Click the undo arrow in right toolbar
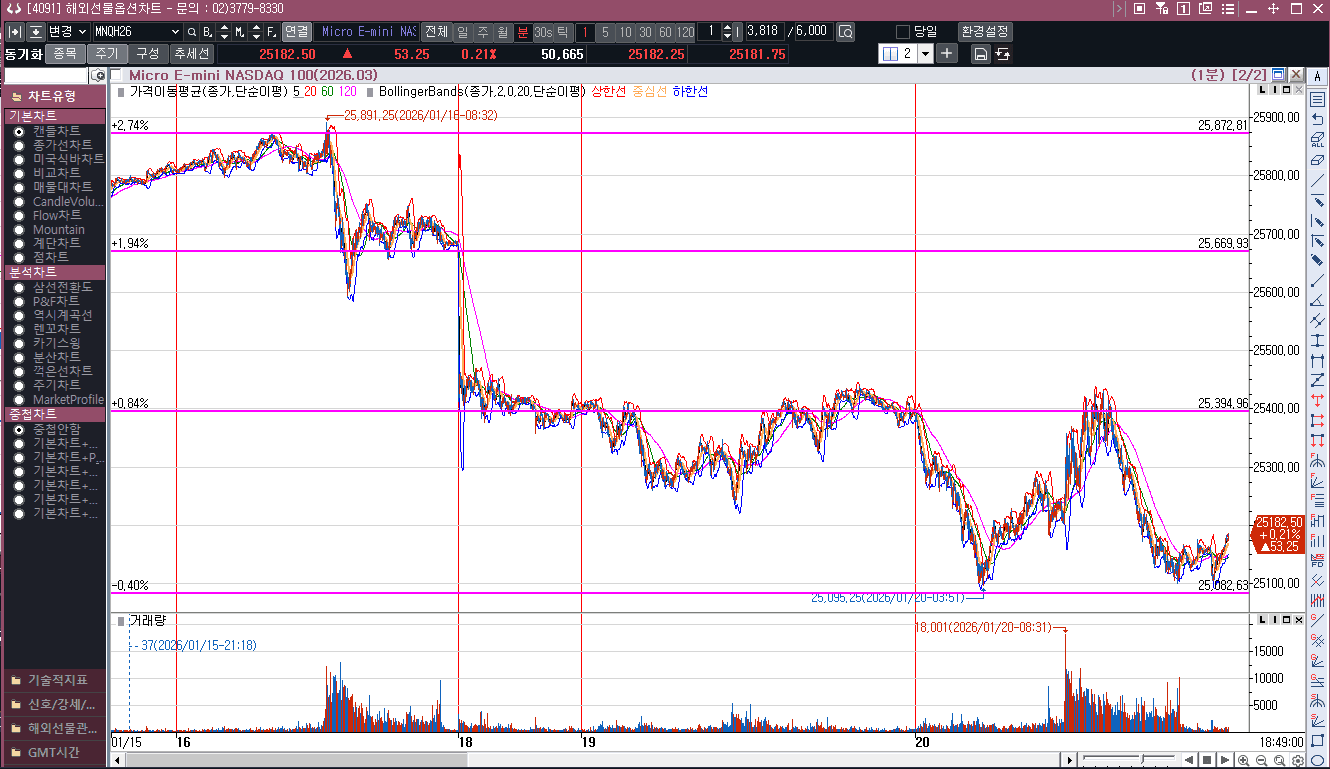1330x769 pixels. point(1317,119)
